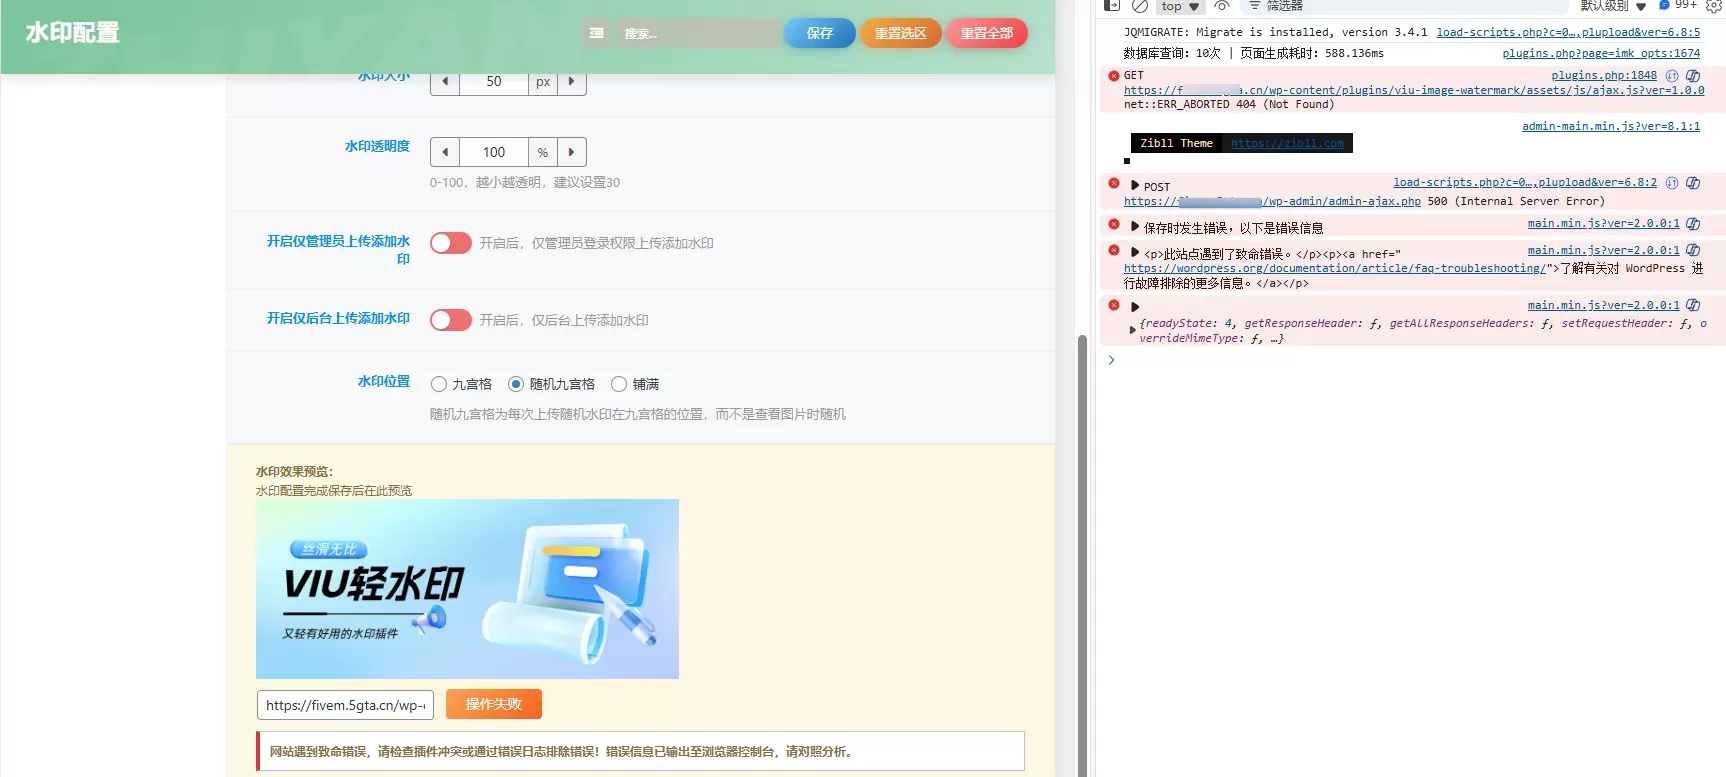Toggle the console sidebar icon in DevTools

[x=1112, y=5]
